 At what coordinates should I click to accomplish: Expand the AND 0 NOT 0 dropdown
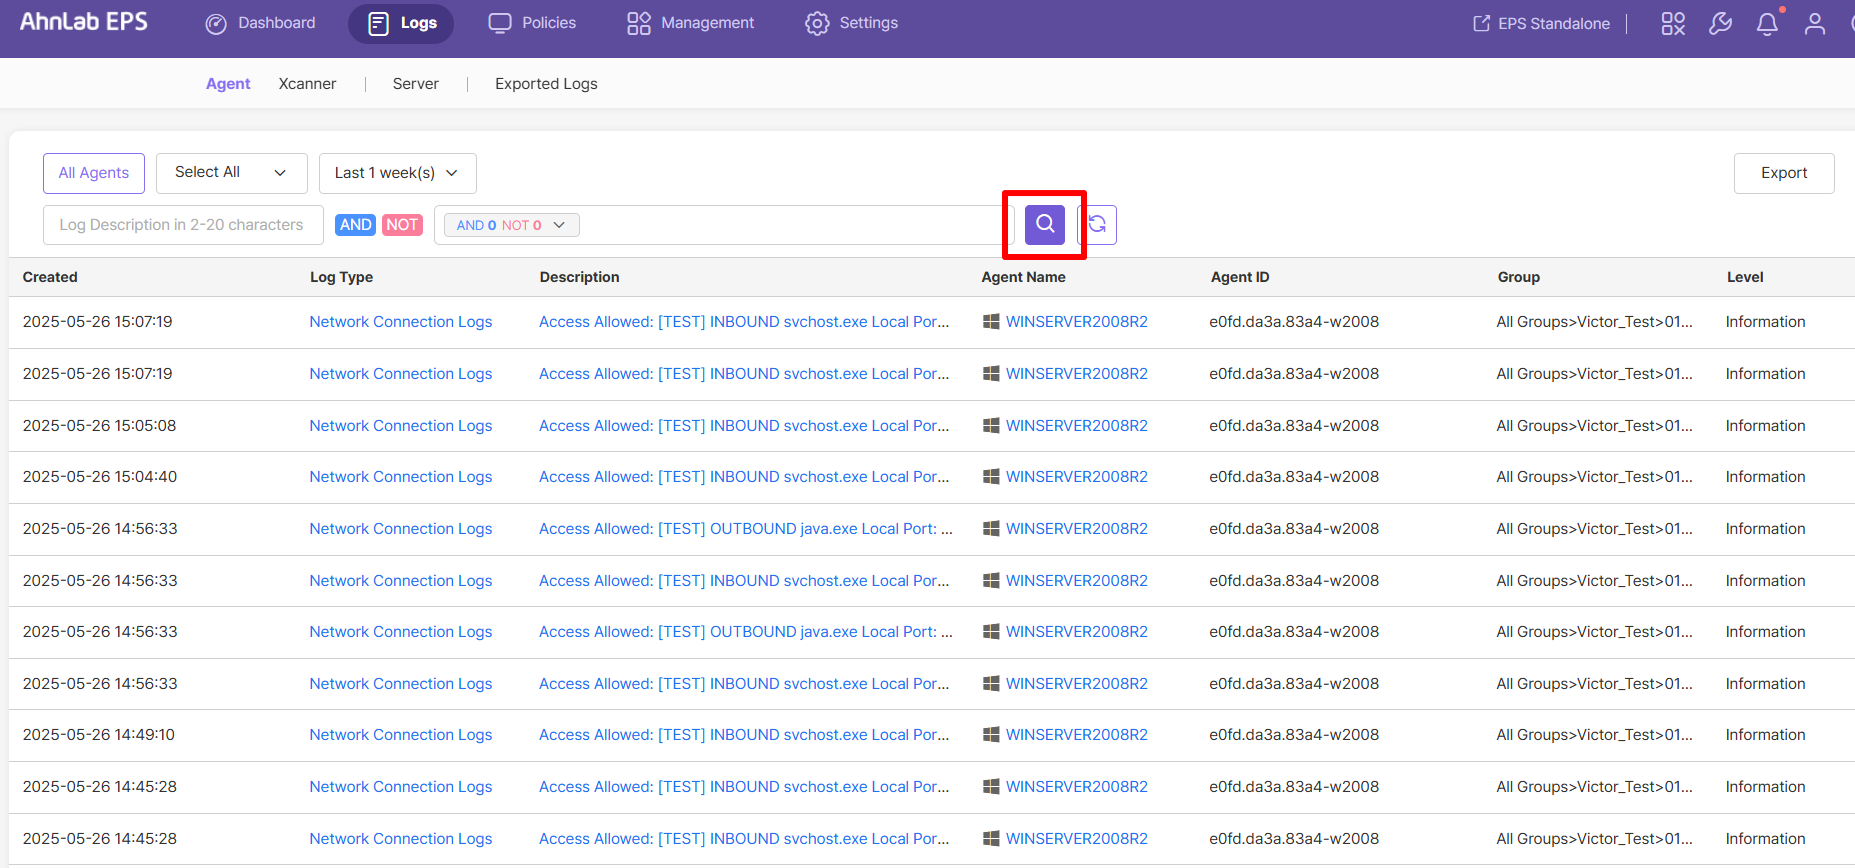[511, 225]
